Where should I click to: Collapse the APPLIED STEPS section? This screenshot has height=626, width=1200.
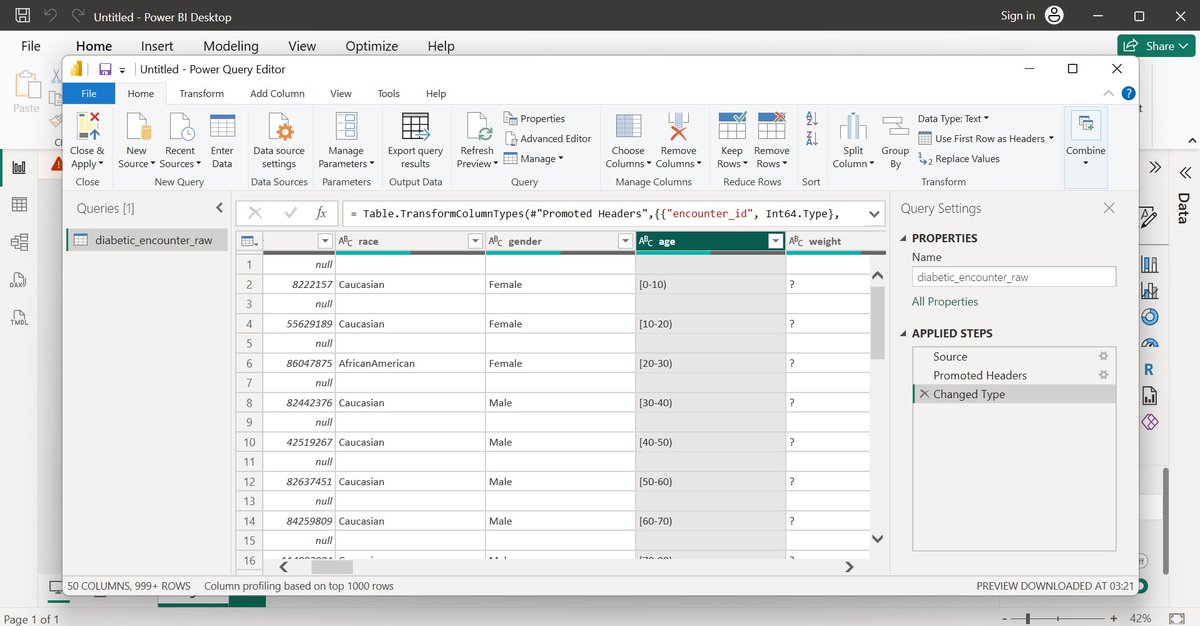[x=904, y=333]
